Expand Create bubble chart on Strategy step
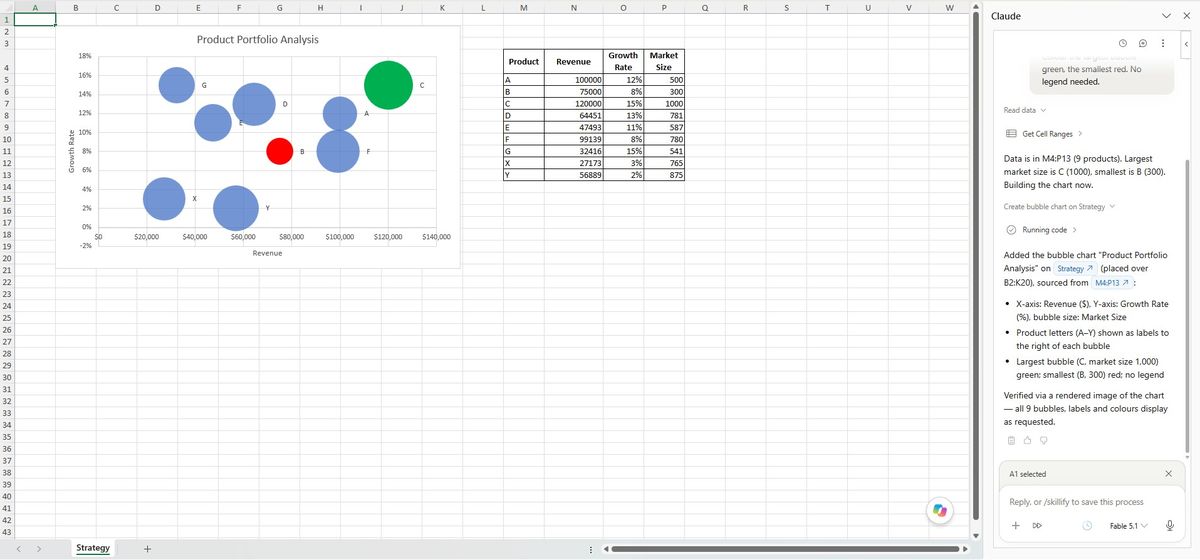Image resolution: width=1200 pixels, height=560 pixels. 1058,206
